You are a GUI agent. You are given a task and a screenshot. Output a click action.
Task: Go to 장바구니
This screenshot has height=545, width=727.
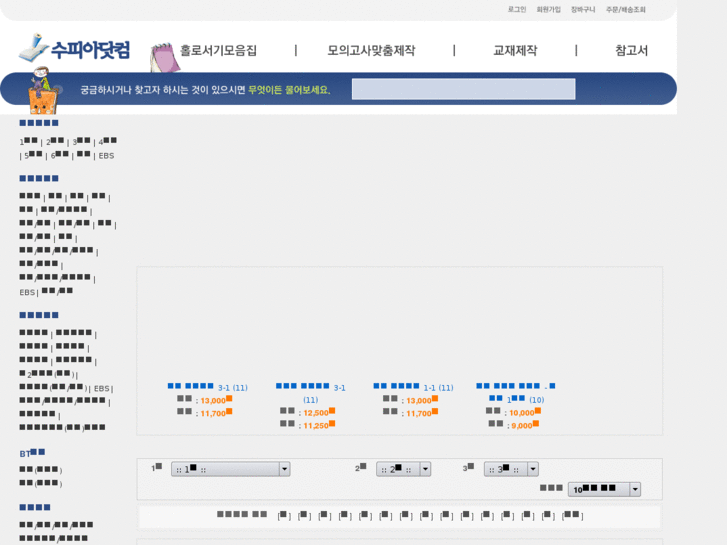point(583,9)
